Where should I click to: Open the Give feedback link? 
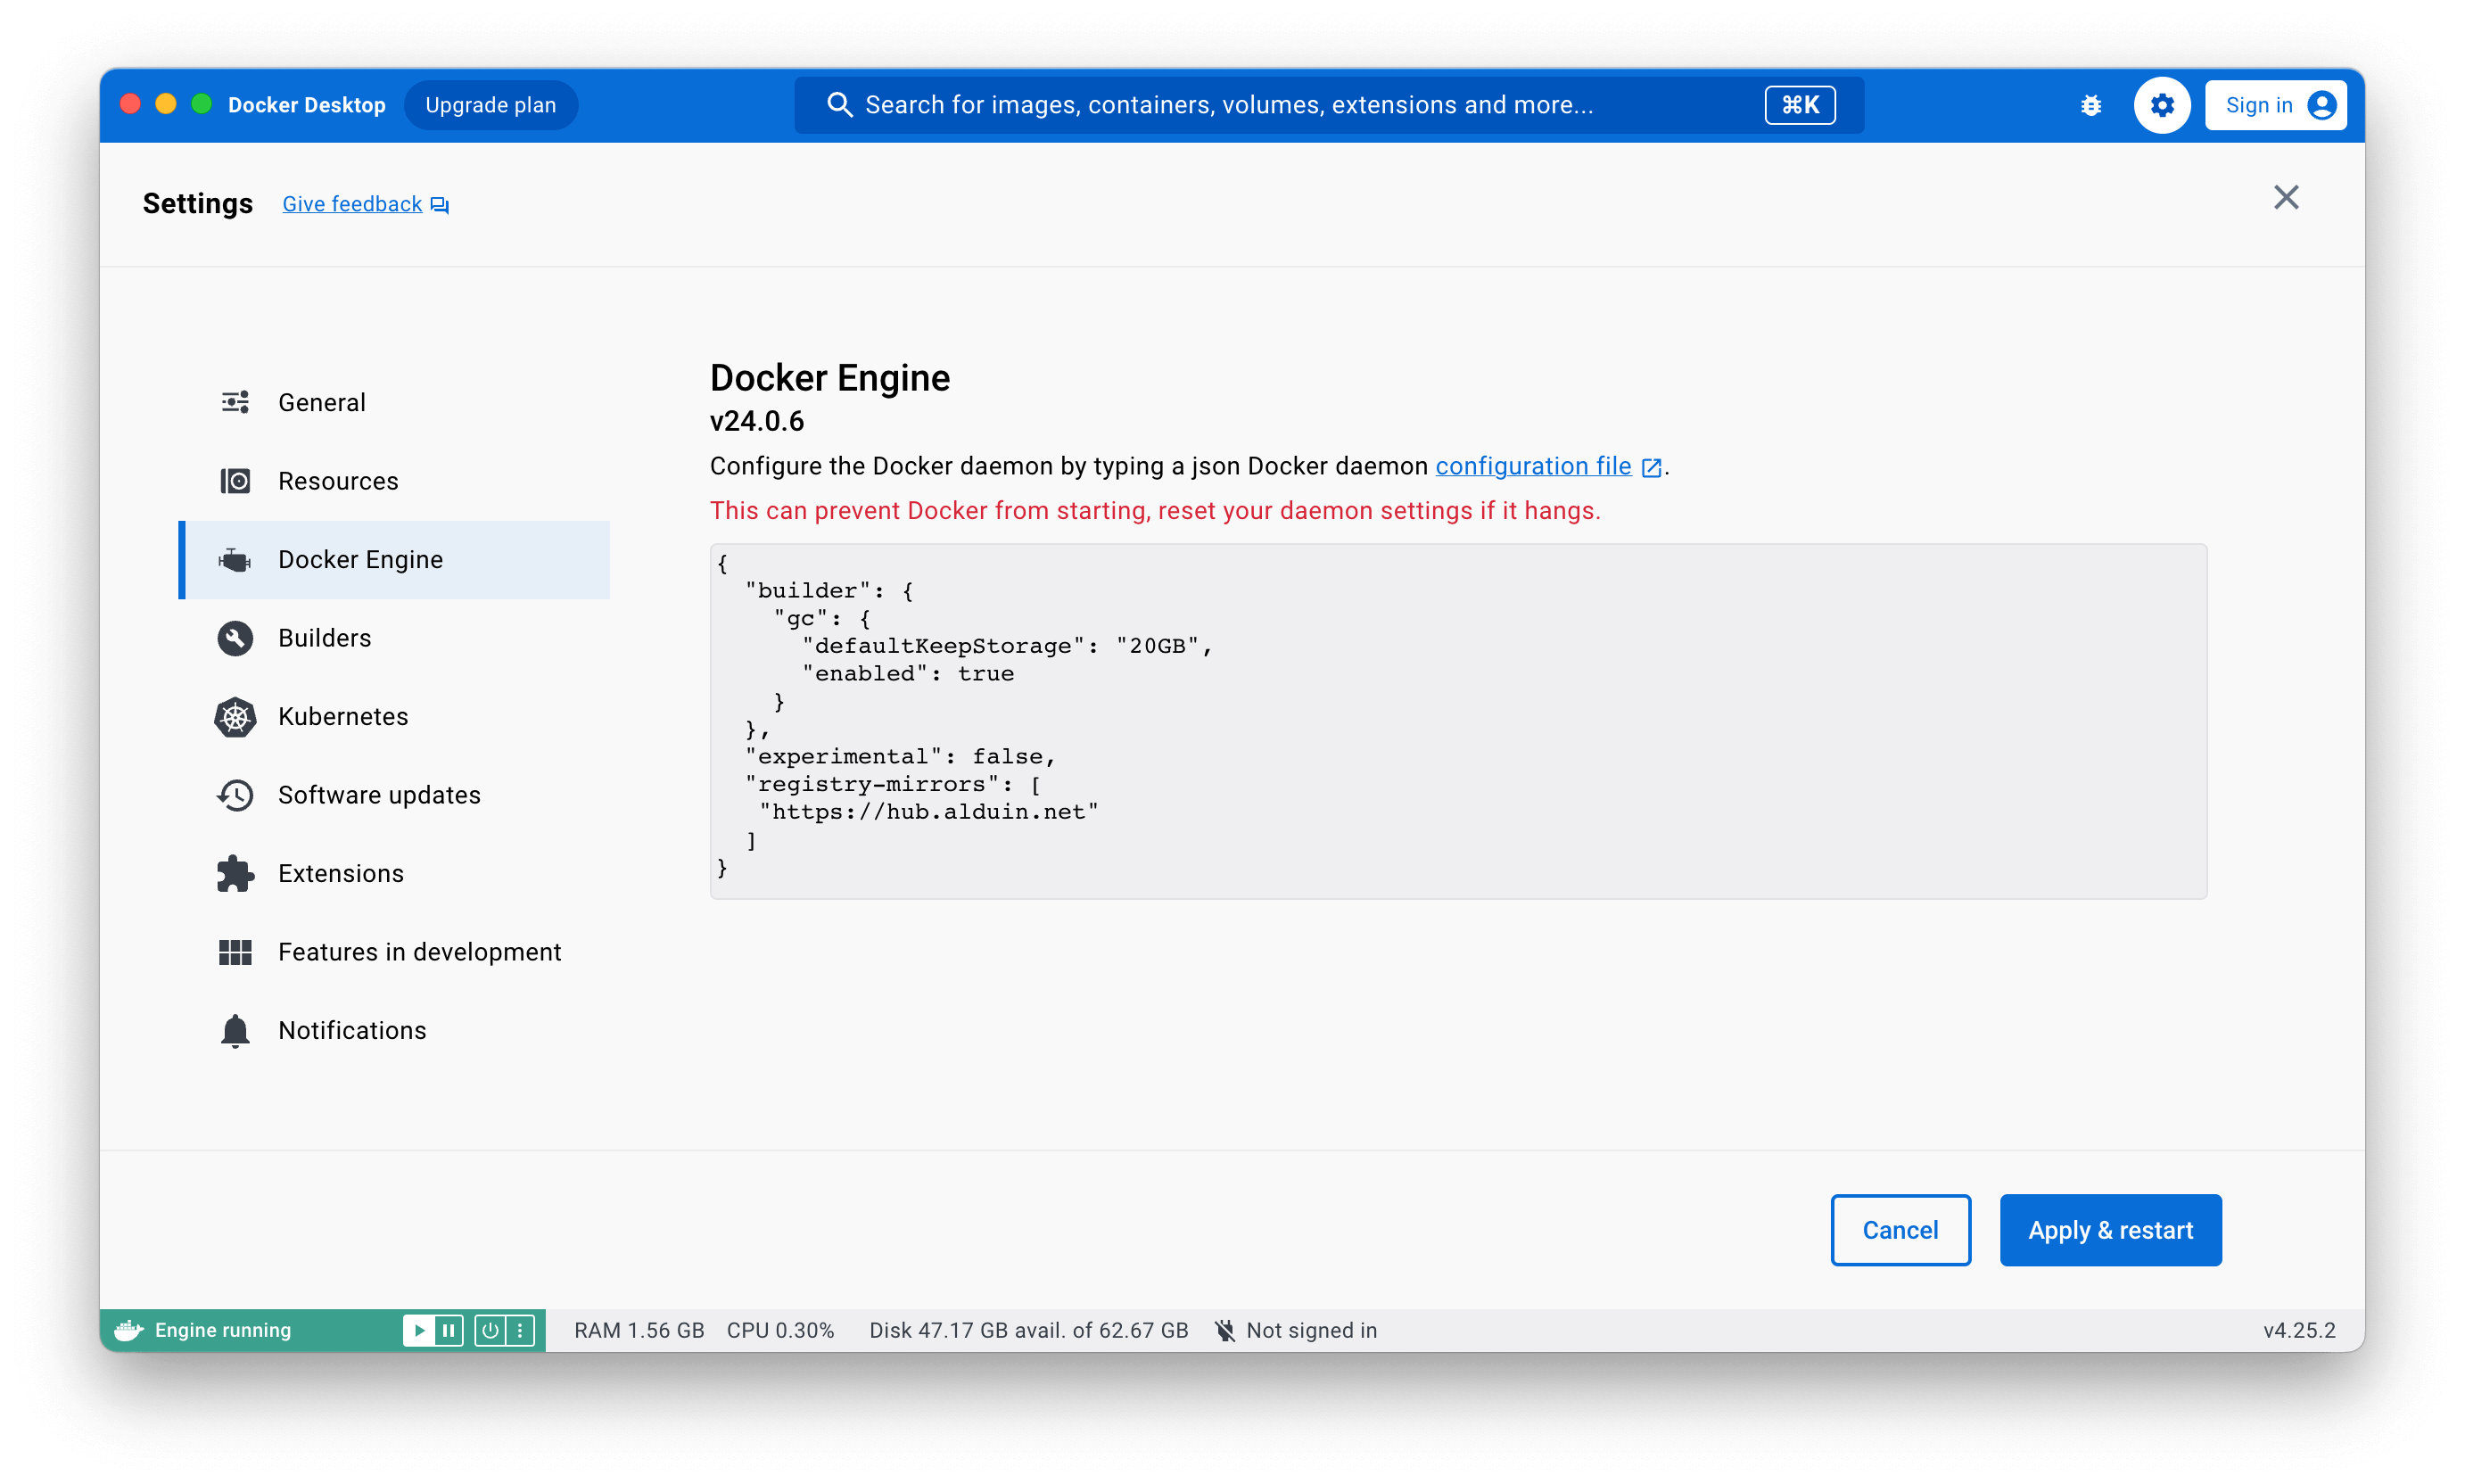click(x=352, y=204)
